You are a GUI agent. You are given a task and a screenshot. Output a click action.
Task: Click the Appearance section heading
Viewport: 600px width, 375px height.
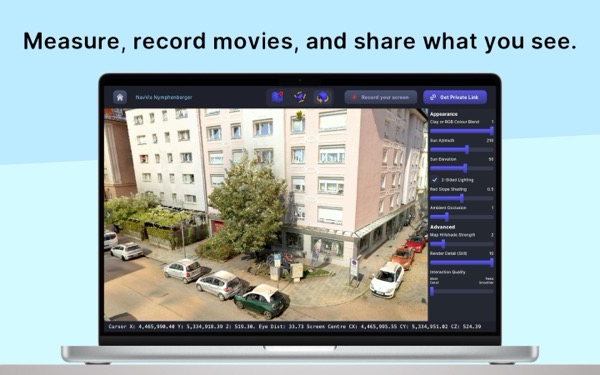(x=443, y=114)
